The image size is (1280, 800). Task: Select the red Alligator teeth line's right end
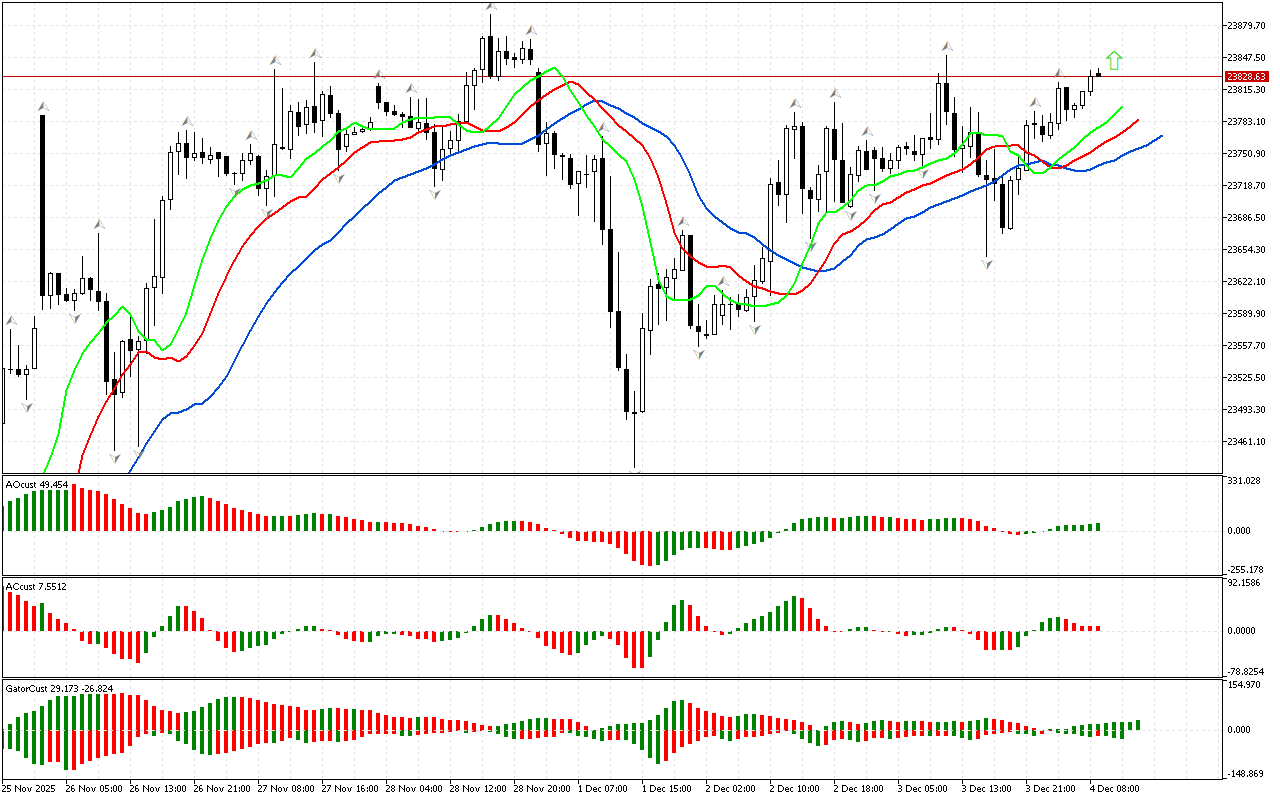pyautogui.click(x=1137, y=121)
